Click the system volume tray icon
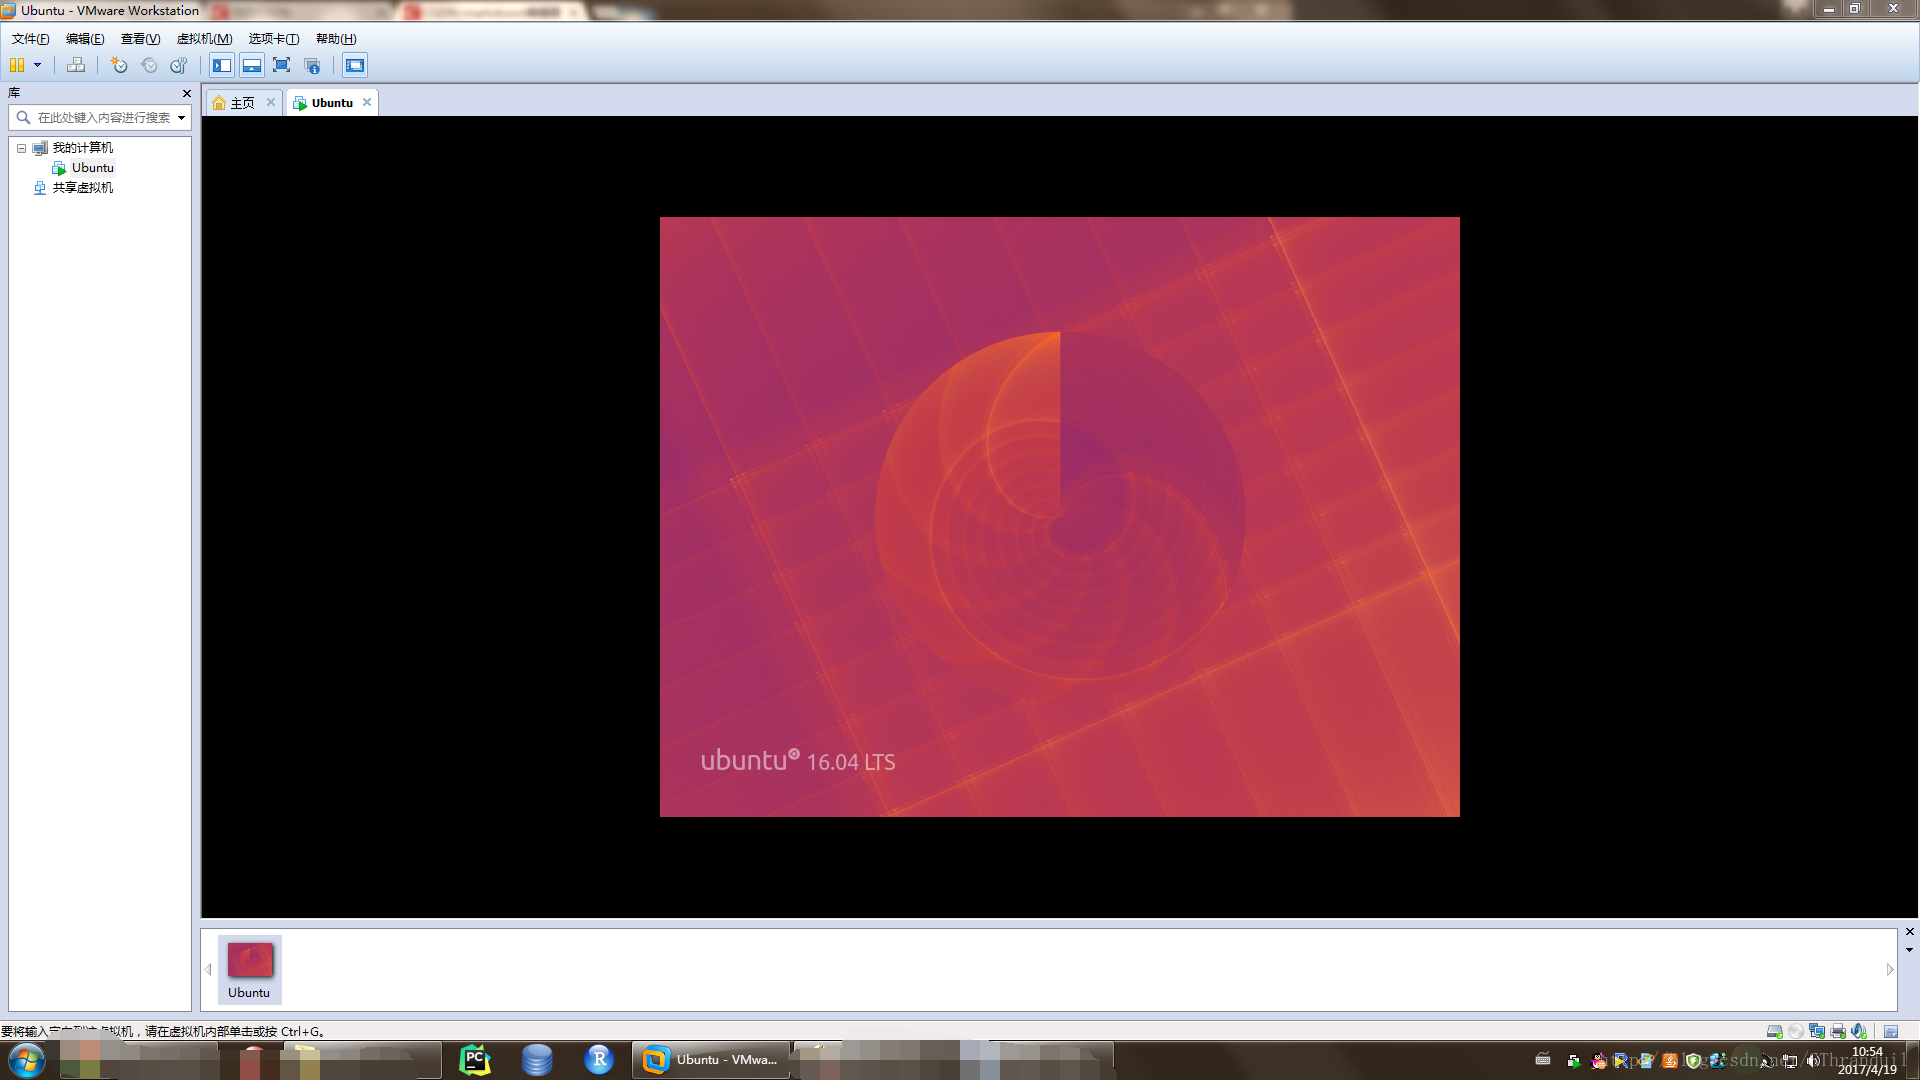 (1813, 1061)
